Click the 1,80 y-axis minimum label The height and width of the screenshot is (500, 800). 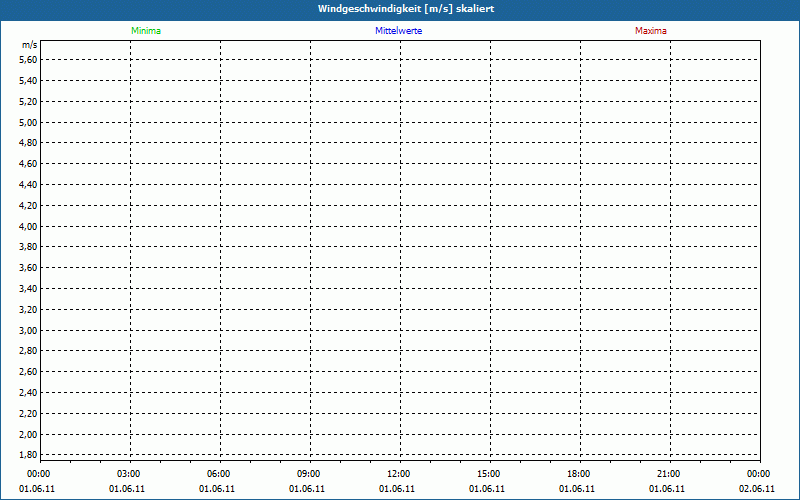(28, 455)
